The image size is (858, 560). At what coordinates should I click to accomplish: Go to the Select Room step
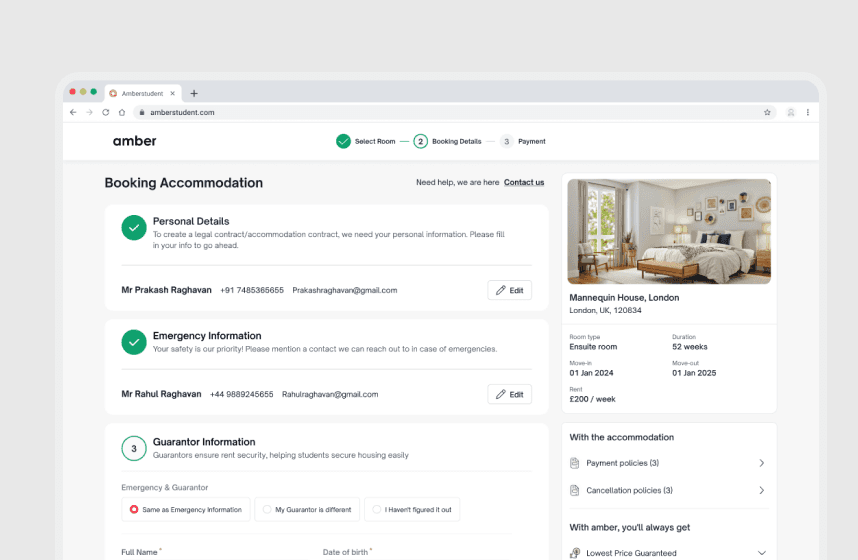pyautogui.click(x=375, y=141)
